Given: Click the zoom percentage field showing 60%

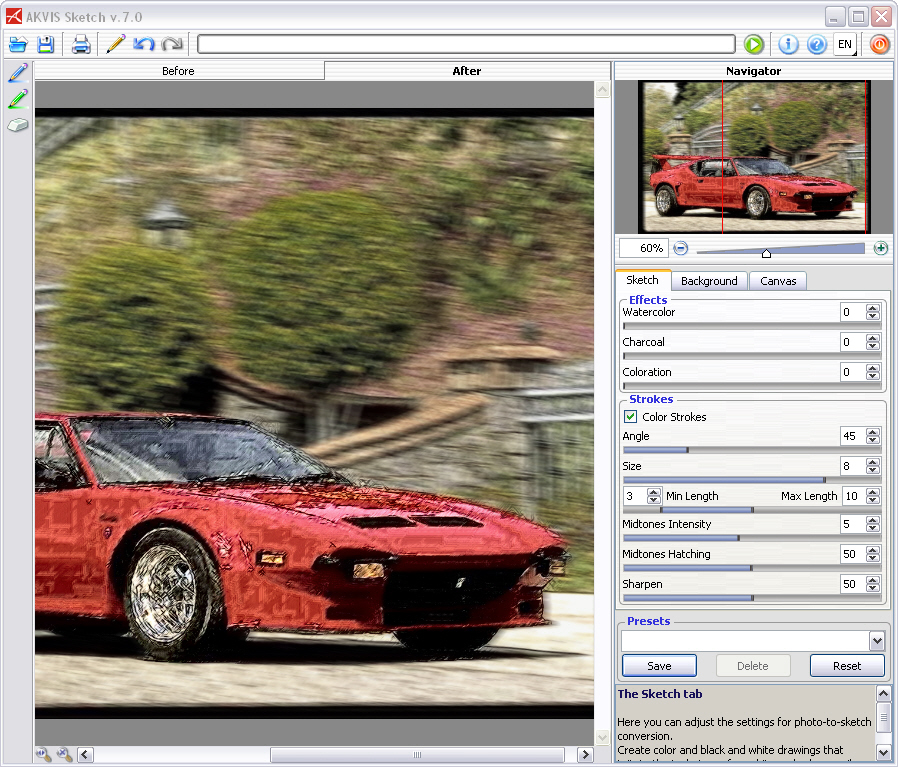Looking at the screenshot, I should tap(643, 248).
